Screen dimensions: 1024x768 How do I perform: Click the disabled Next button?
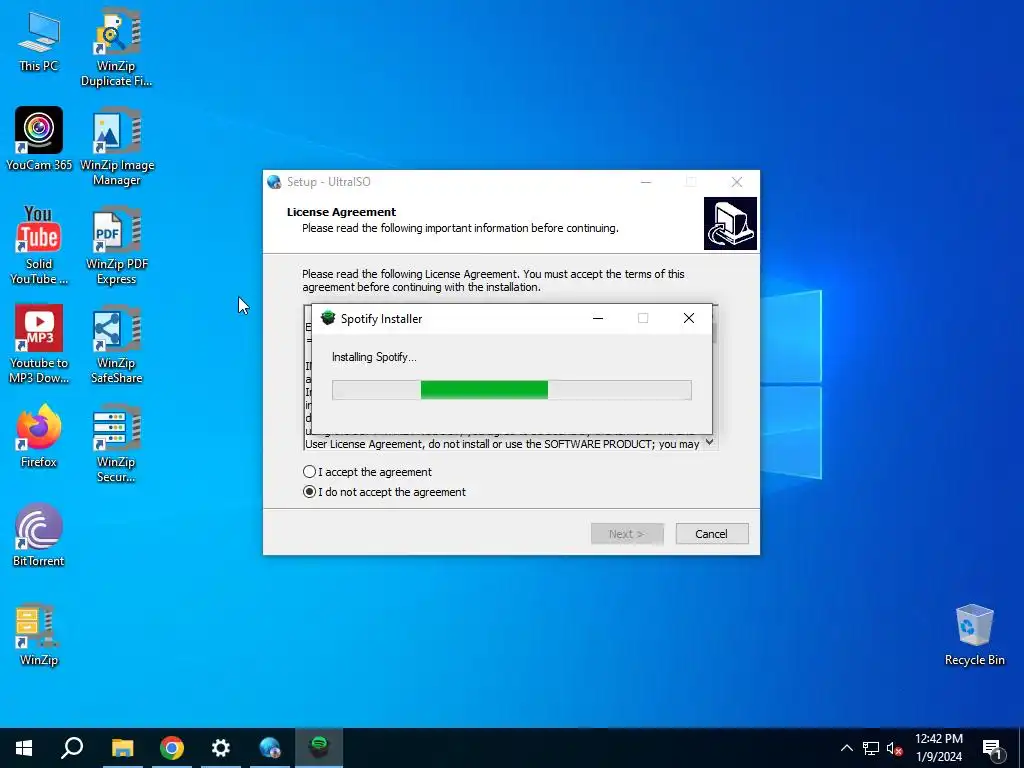[x=627, y=534]
